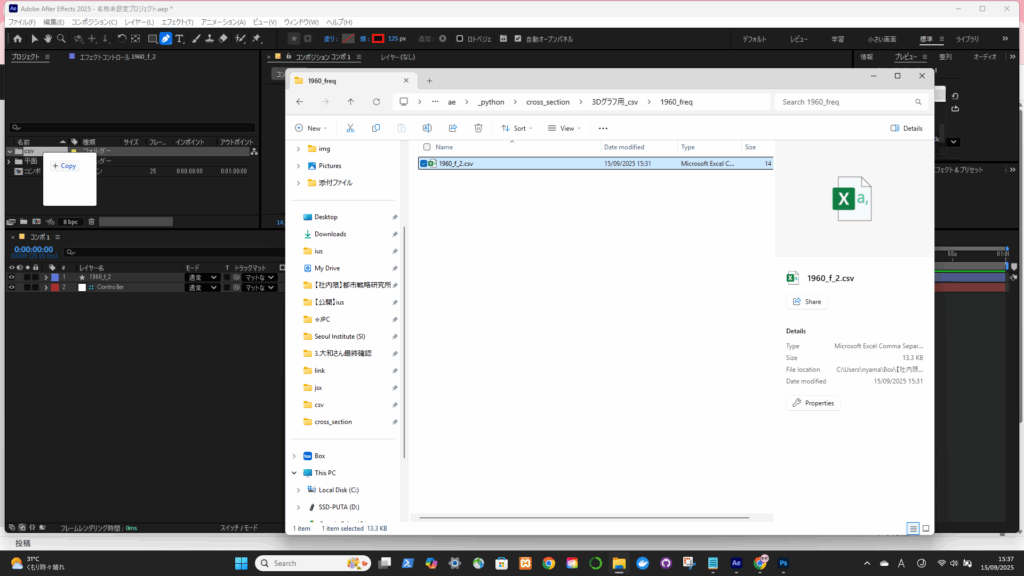Viewport: 1024px width, 576px height.
Task: Open the blend mode dropdown for Controller layer
Action: [201, 287]
